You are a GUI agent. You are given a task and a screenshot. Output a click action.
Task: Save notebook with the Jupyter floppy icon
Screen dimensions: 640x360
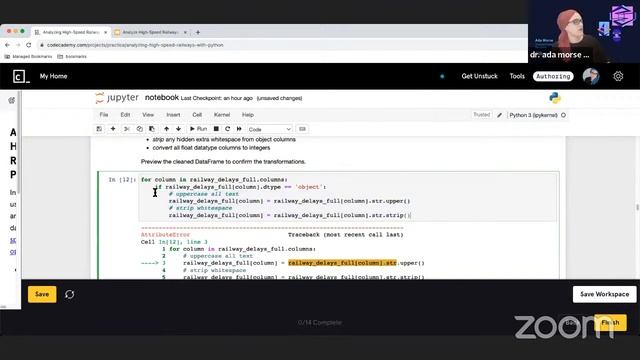click(x=99, y=129)
